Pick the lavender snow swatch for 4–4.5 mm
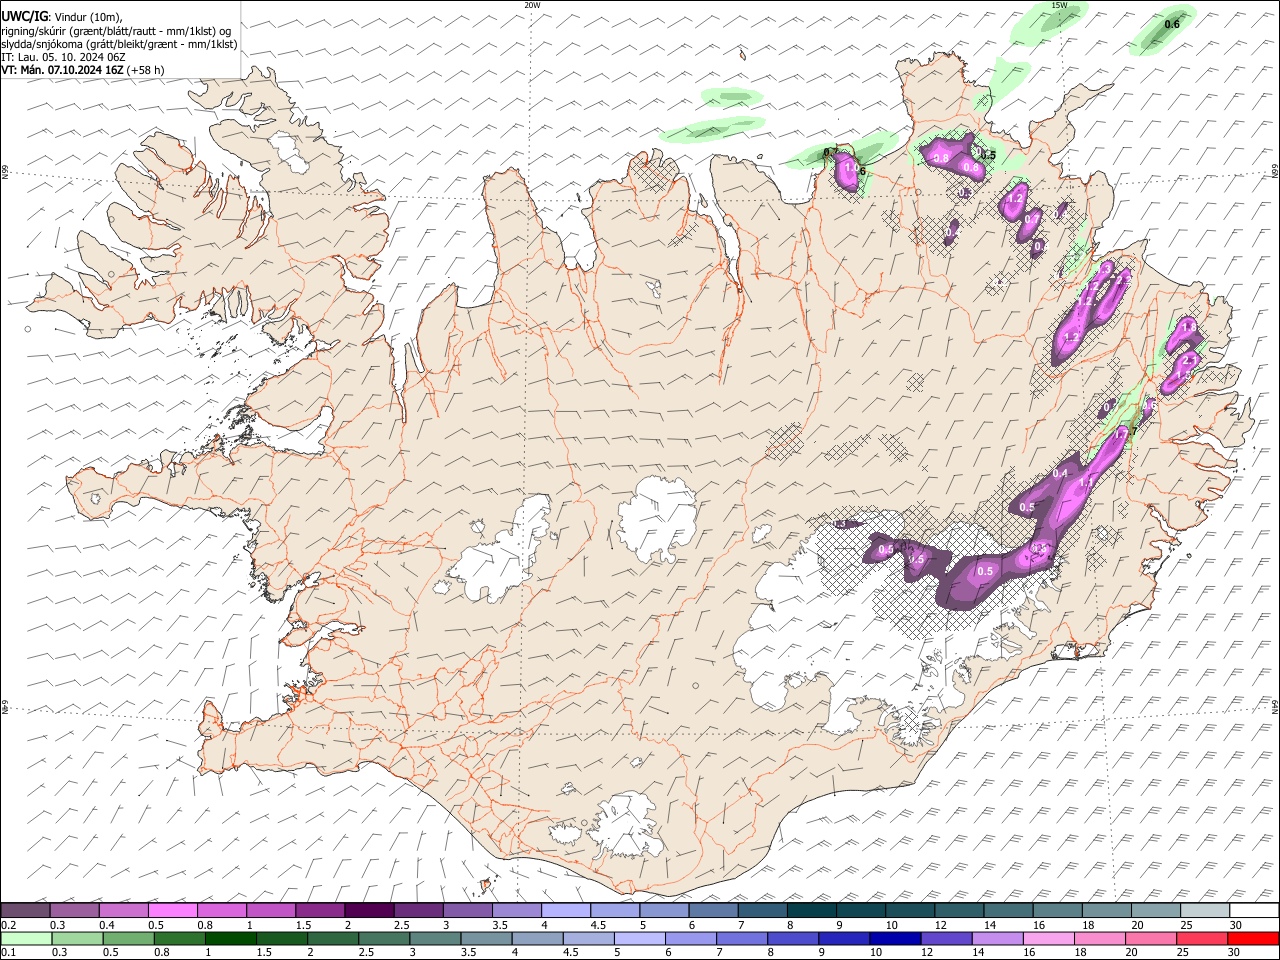Screen dimensions: 1280x960 (565, 911)
